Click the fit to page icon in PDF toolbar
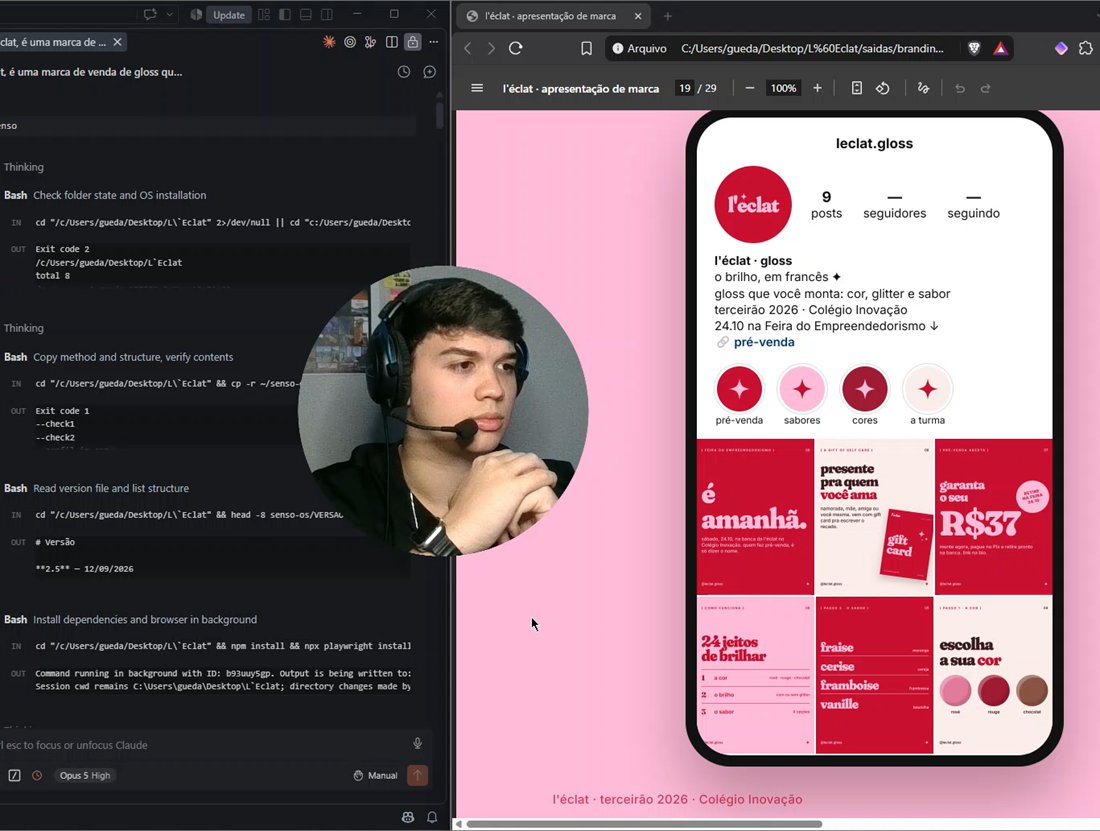This screenshot has width=1100, height=831. pos(857,88)
